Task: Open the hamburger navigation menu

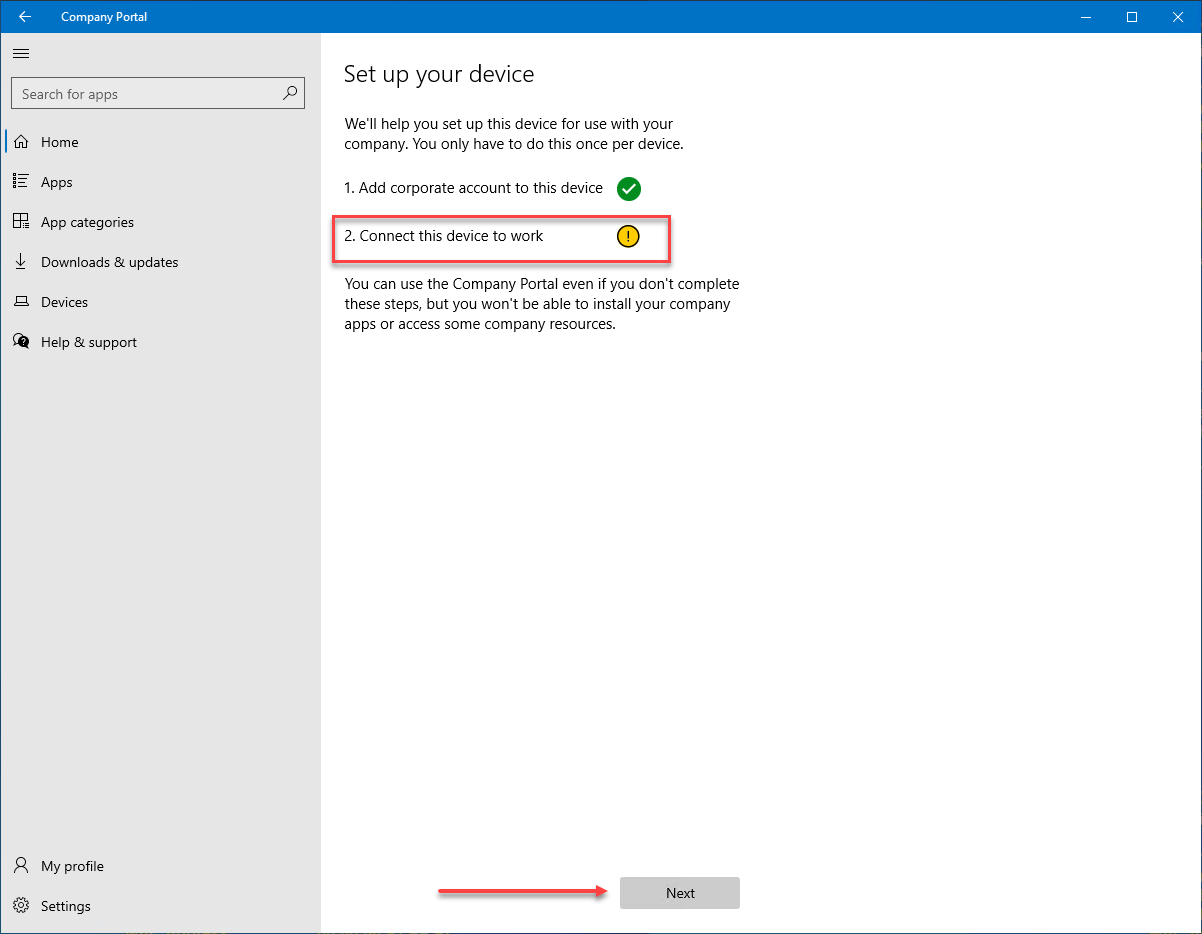Action: click(x=21, y=53)
